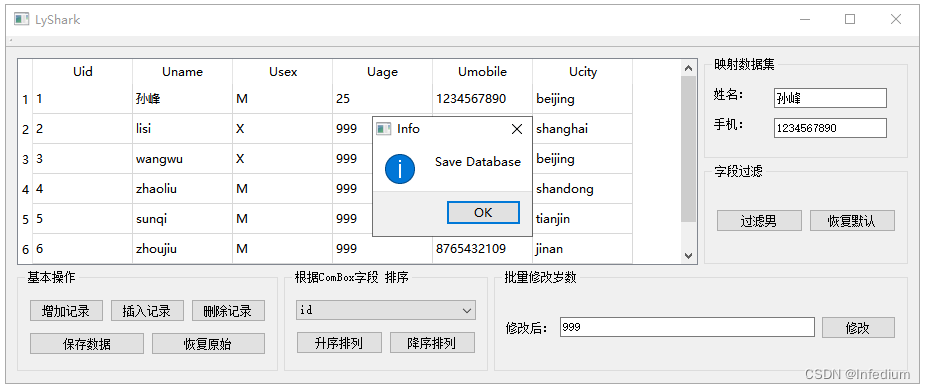
Task: Click the LyShark window title icon
Action: (x=21, y=19)
